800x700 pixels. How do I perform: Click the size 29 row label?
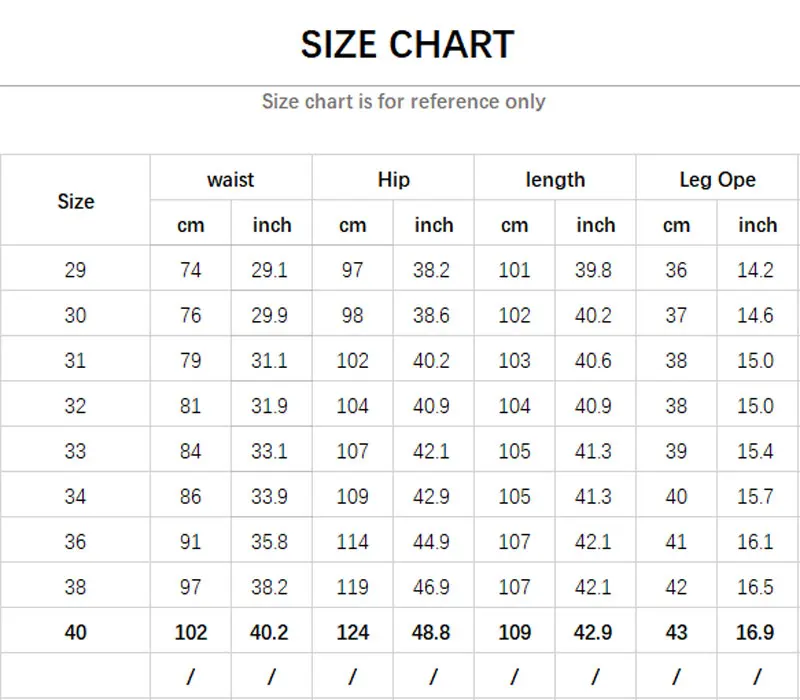tap(75, 270)
